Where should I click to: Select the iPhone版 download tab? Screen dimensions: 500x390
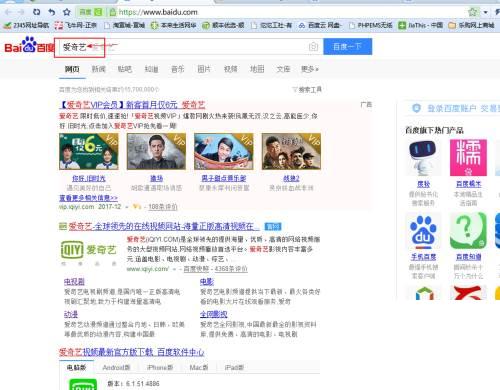tap(160, 368)
